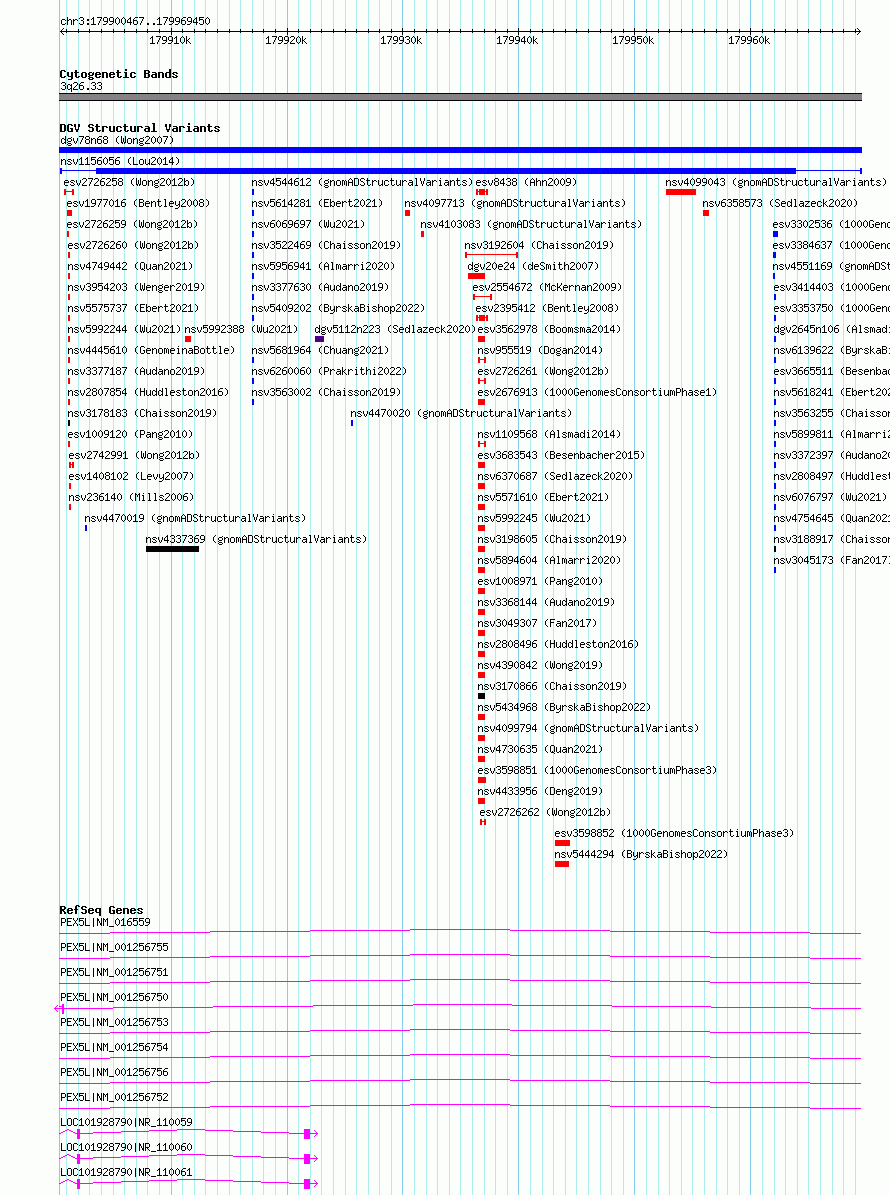Click the 179930k ruler position
Image resolution: width=890 pixels, height=1195 pixels.
tap(401, 40)
